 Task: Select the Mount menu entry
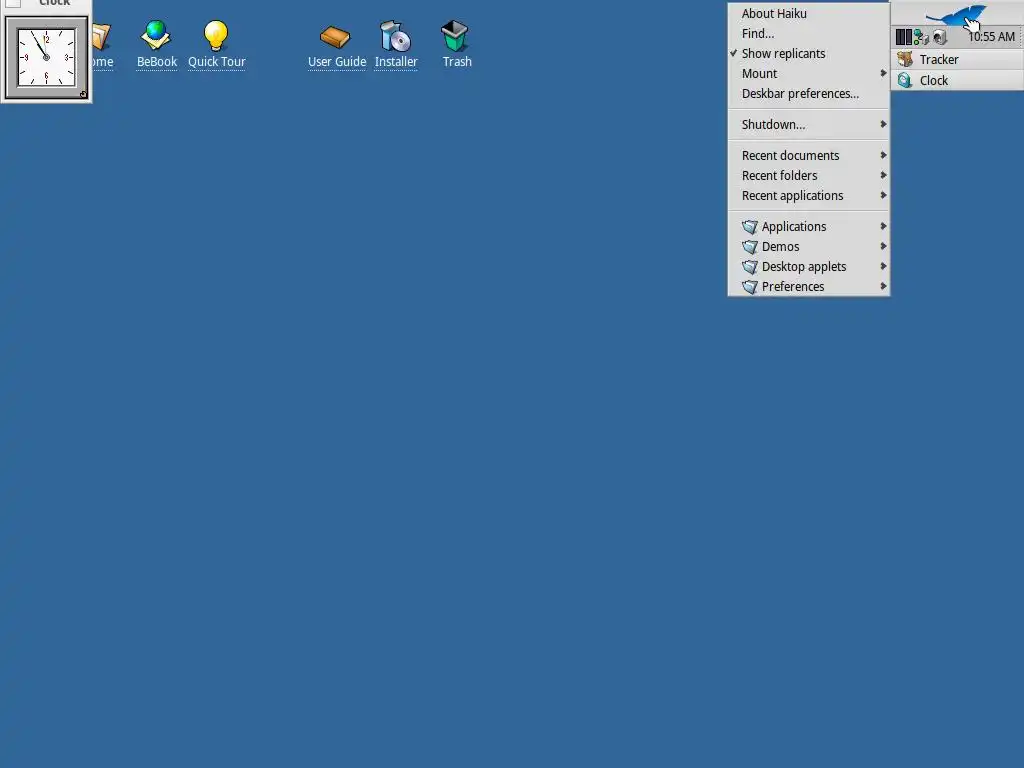click(809, 74)
